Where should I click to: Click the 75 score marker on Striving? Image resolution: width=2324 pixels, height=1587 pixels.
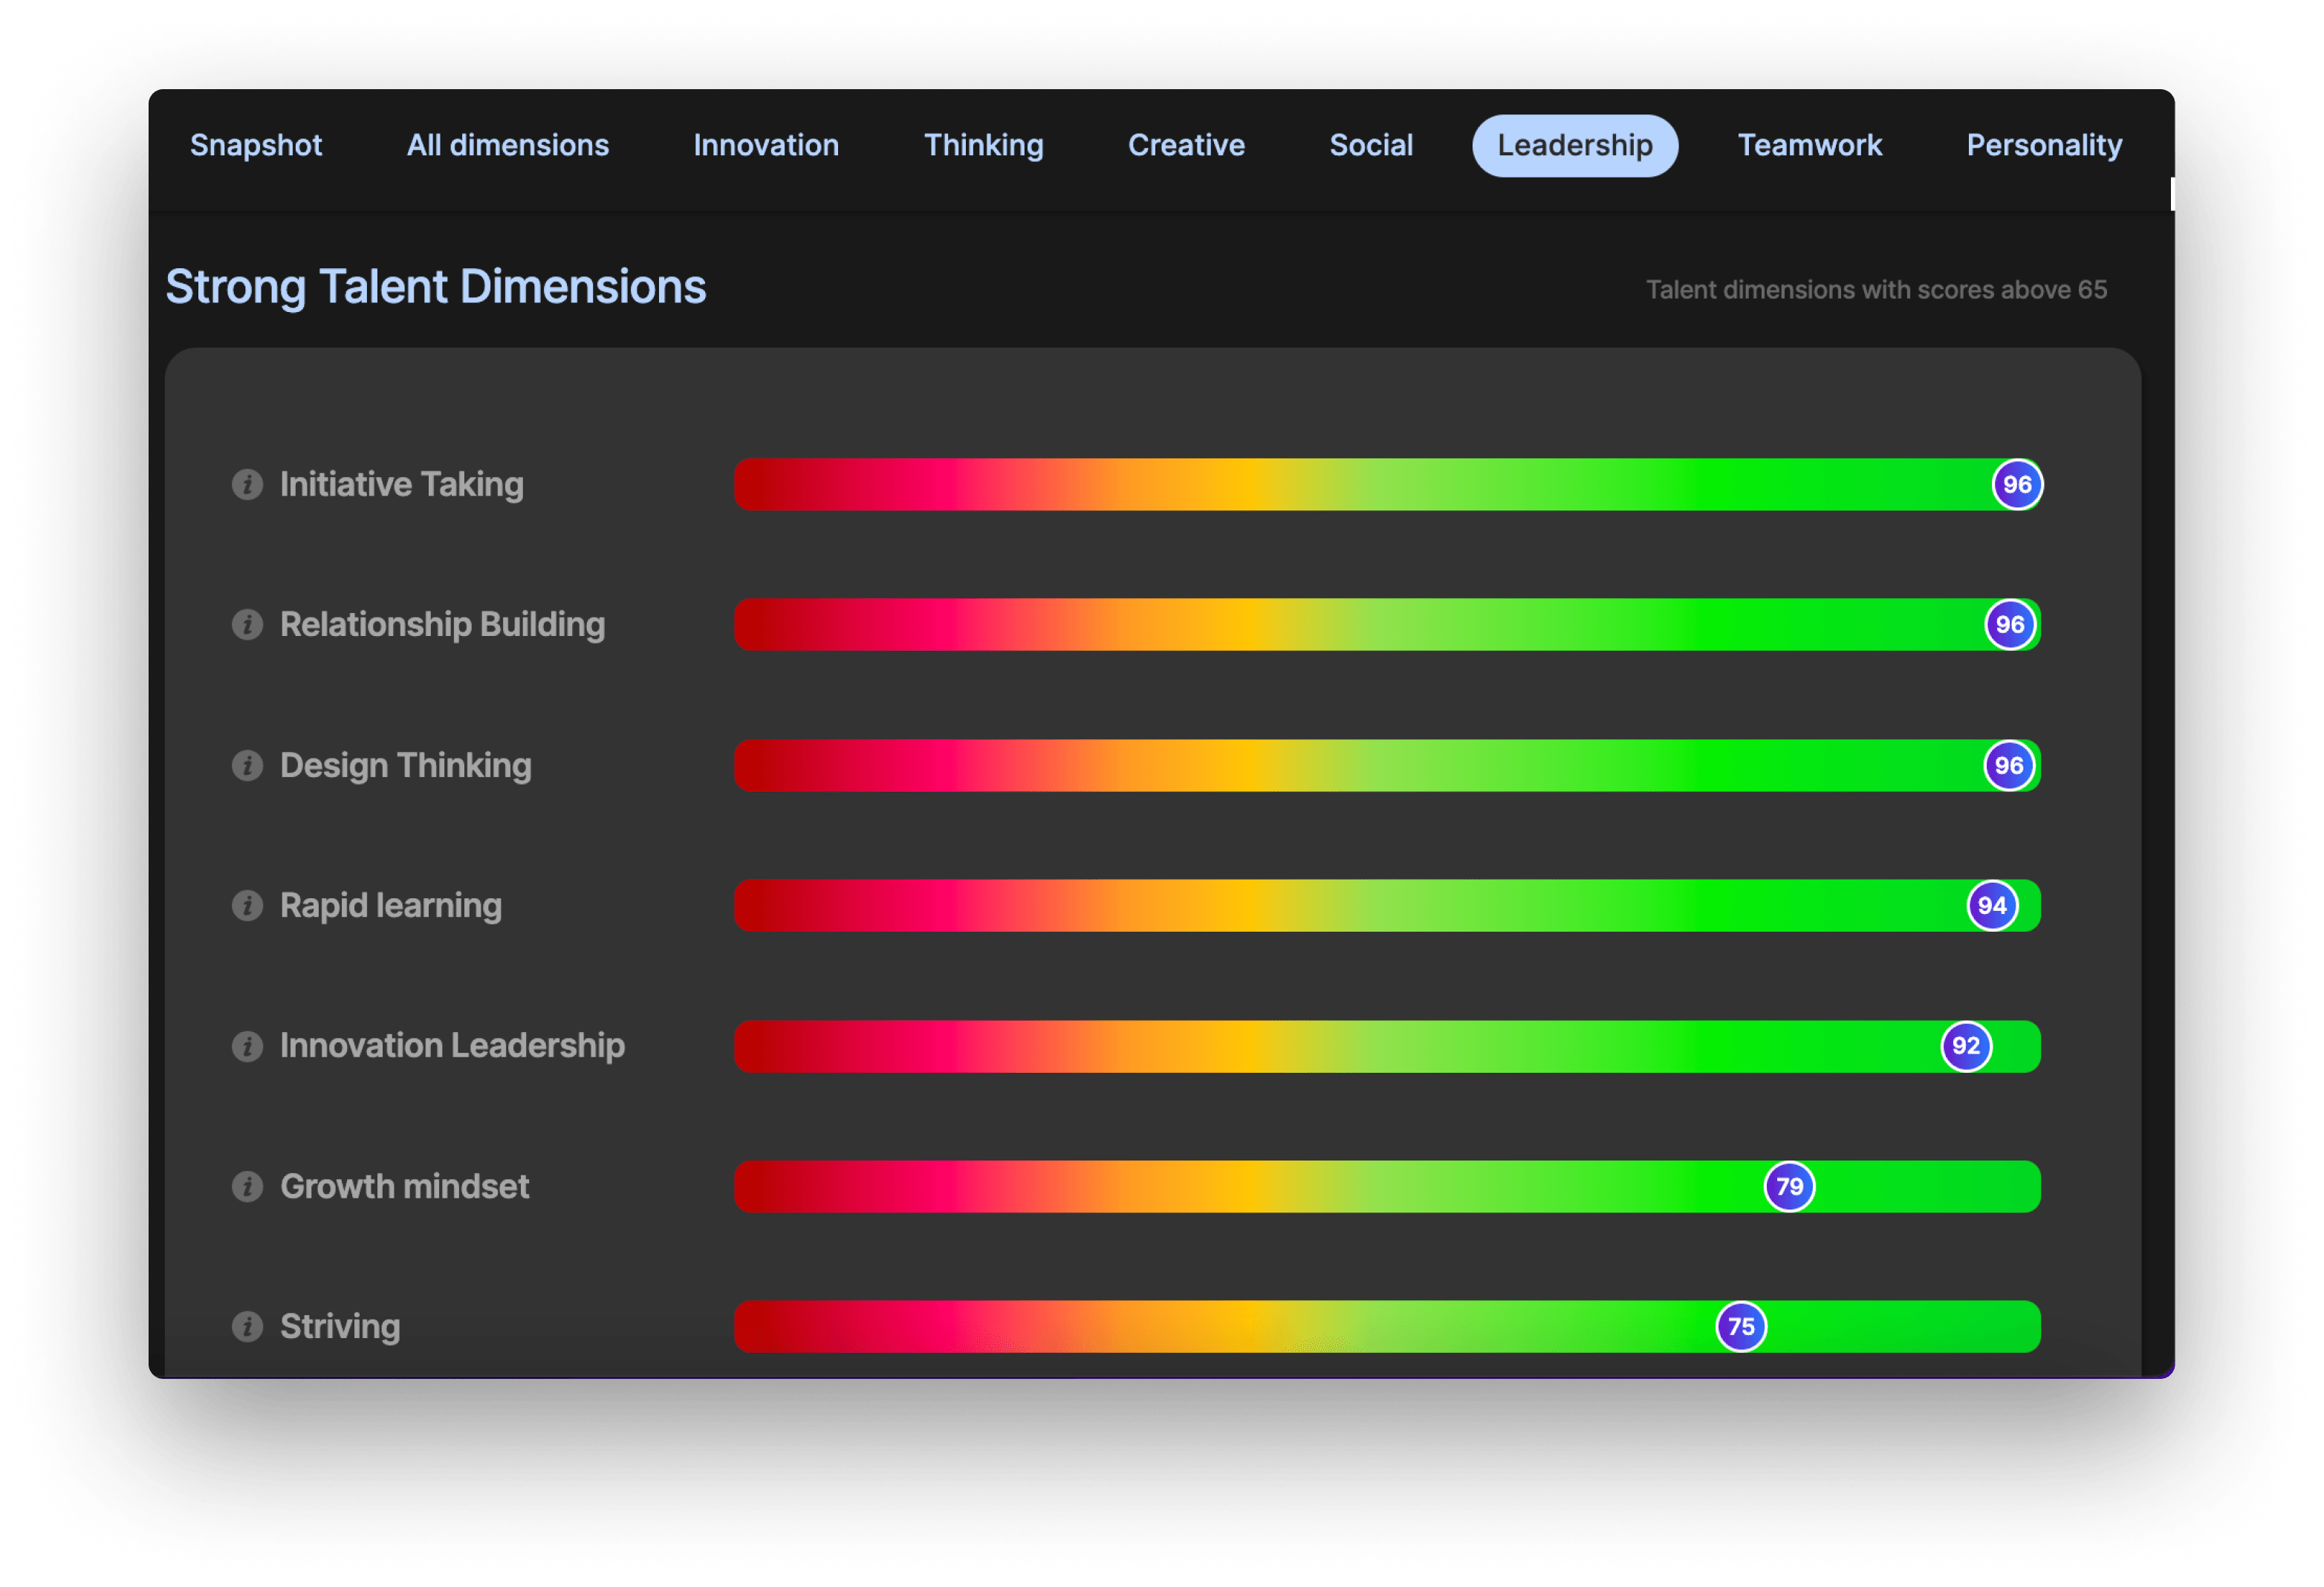pyautogui.click(x=1741, y=1327)
